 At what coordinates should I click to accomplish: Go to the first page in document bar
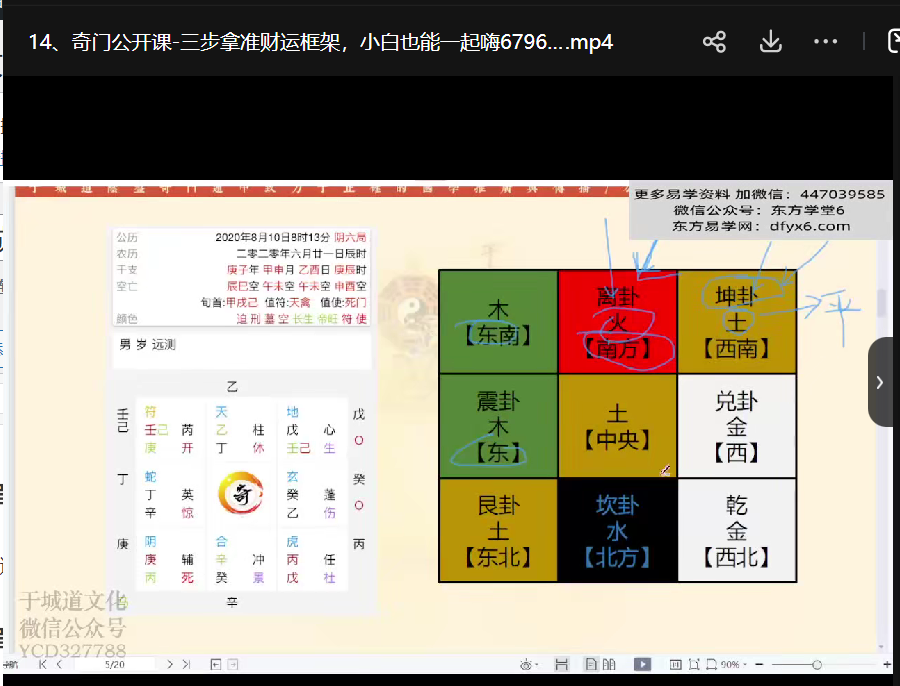[42, 664]
